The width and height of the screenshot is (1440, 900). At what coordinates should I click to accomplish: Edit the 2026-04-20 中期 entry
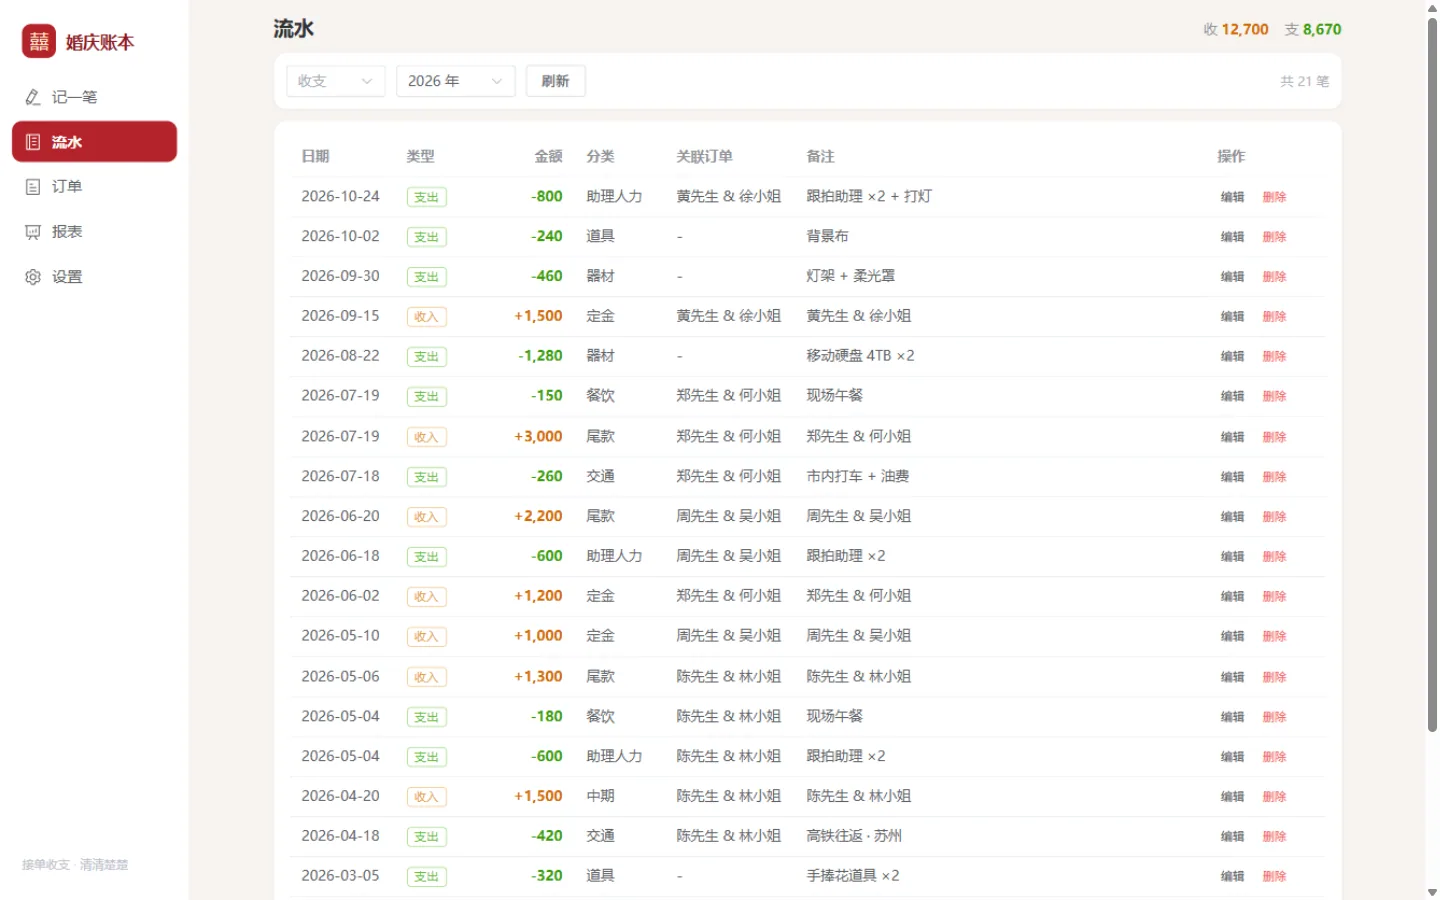click(1232, 797)
